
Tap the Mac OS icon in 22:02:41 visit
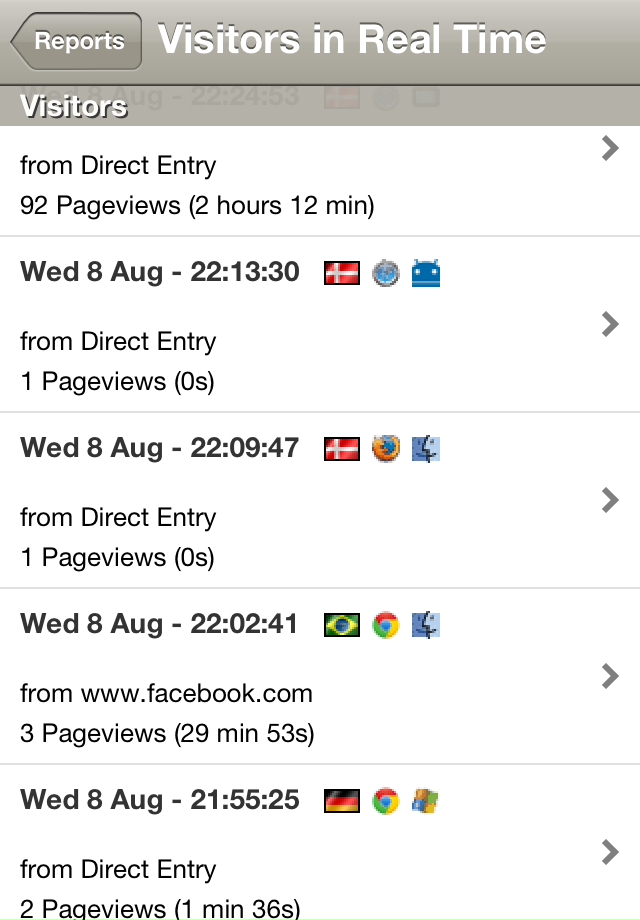pyautogui.click(x=426, y=625)
